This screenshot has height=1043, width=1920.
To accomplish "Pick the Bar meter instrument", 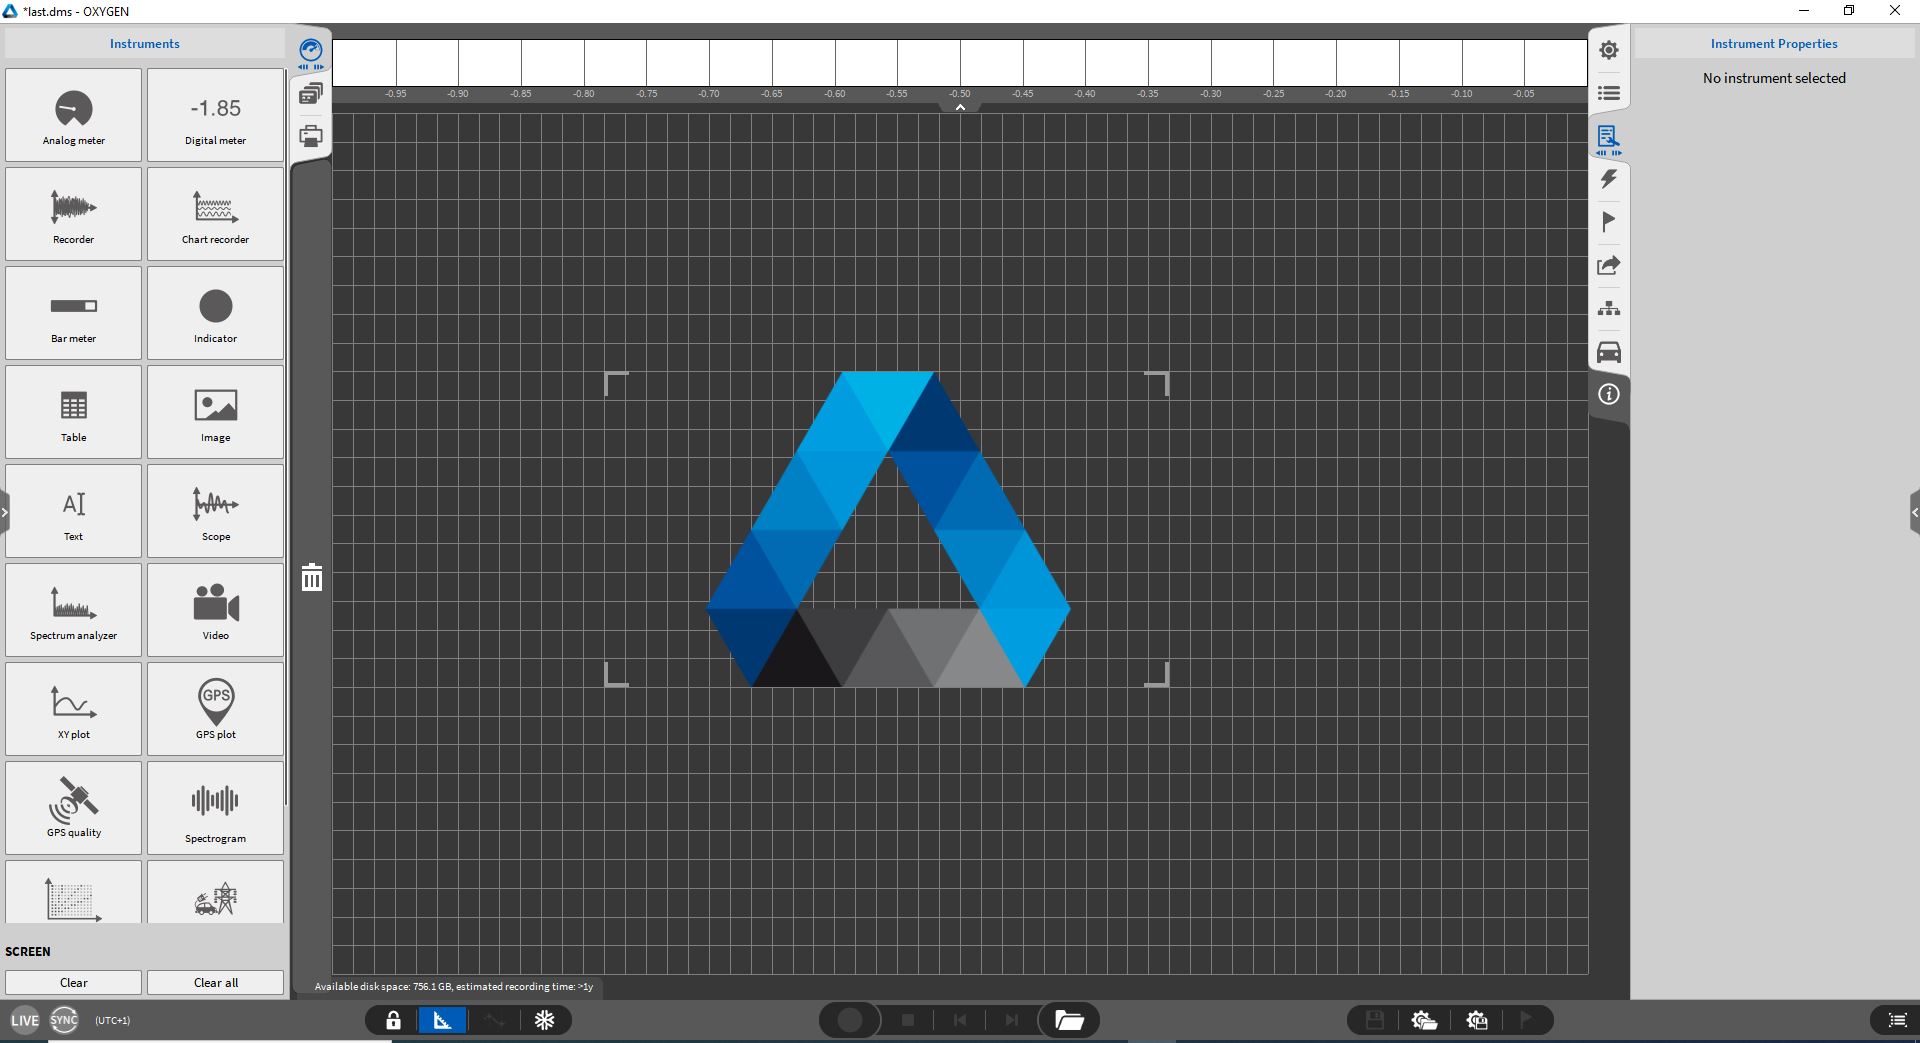I will [x=74, y=313].
